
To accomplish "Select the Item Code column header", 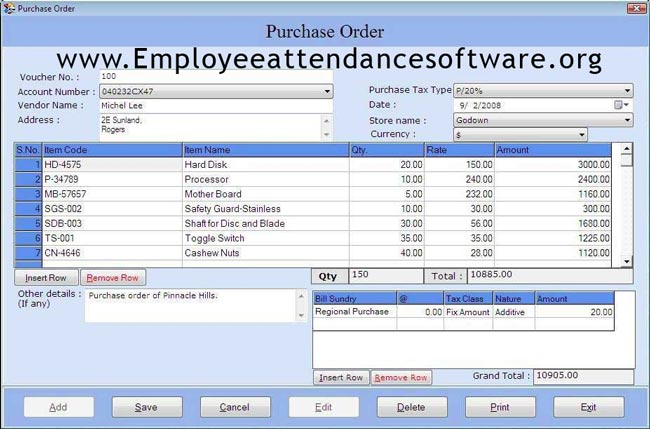I will click(x=112, y=150).
